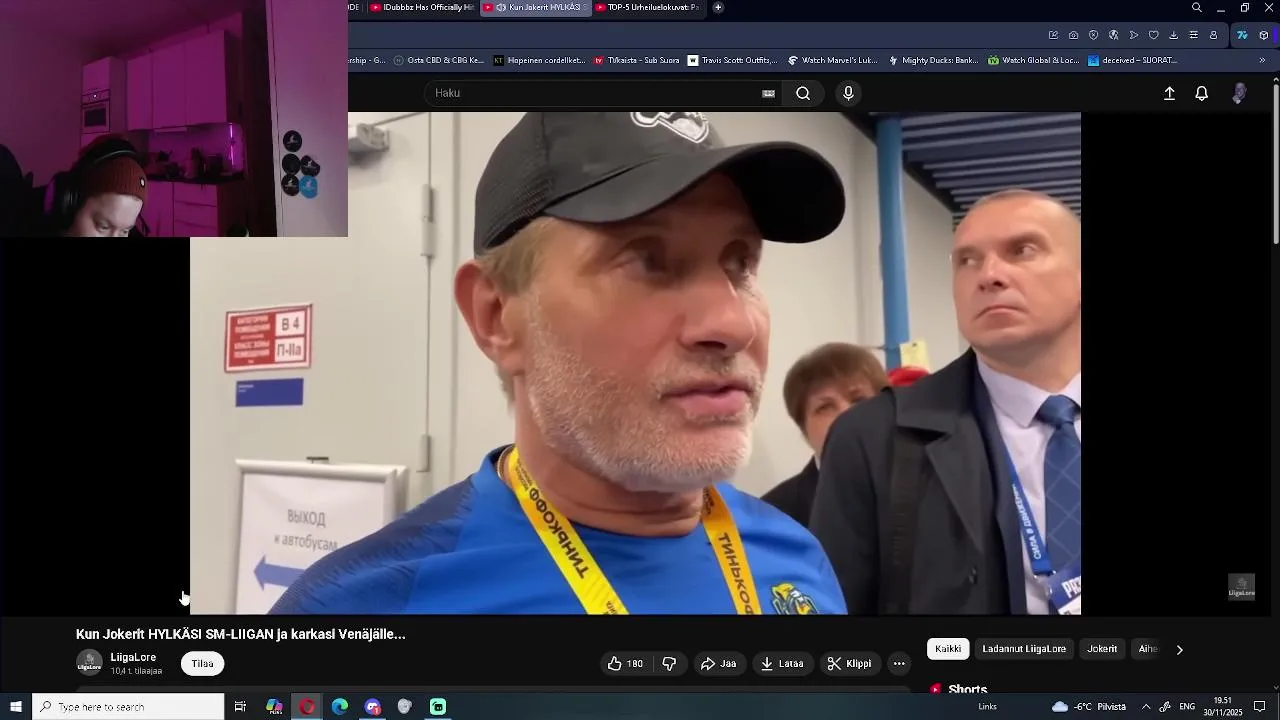The height and width of the screenshot is (720, 1280).
Task: Click the browser snapshot camera icon
Action: click(1073, 35)
